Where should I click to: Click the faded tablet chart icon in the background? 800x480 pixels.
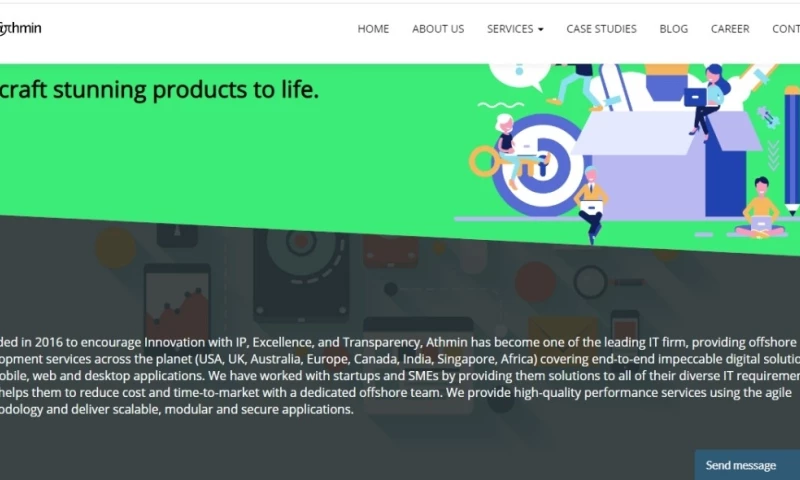tap(177, 301)
